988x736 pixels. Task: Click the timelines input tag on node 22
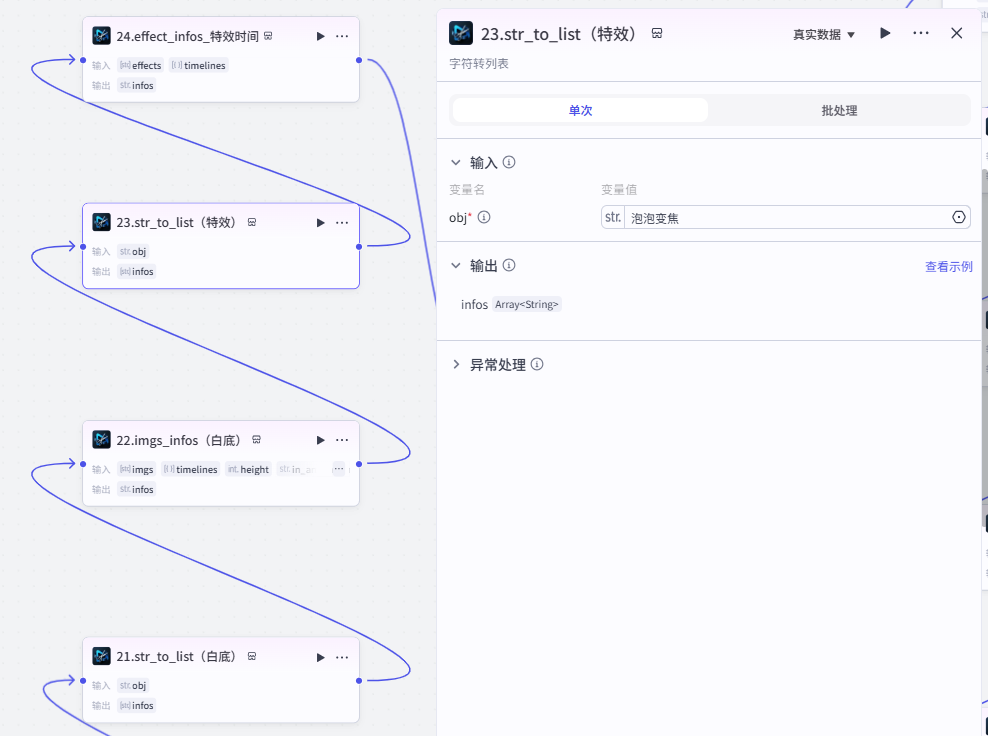click(190, 469)
